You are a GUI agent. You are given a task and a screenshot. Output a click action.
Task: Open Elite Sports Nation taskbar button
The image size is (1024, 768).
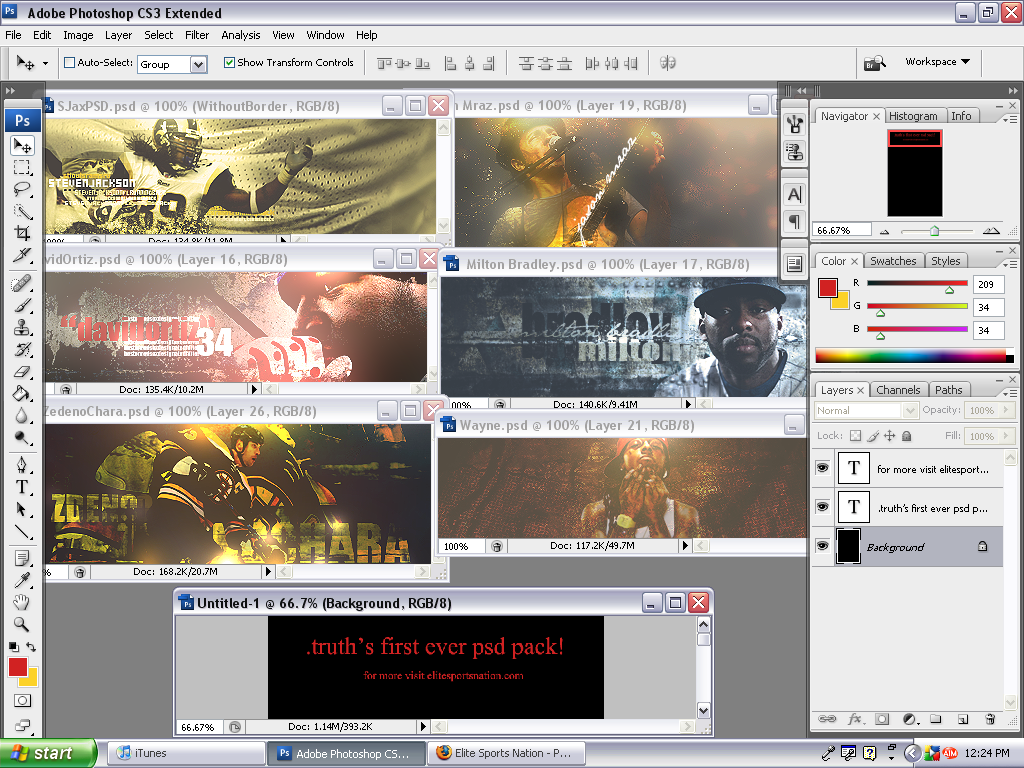tap(505, 753)
